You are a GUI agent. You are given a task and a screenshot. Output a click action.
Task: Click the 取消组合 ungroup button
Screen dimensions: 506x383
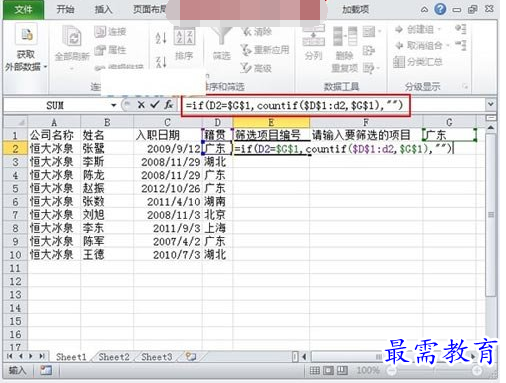pyautogui.click(x=420, y=45)
